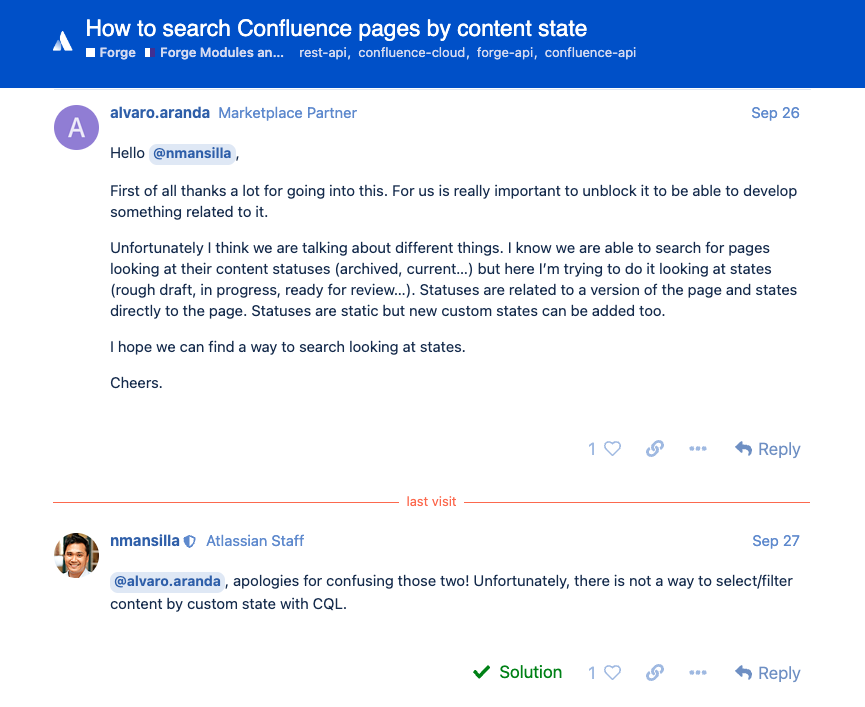The image size is (865, 707).
Task: Open the Forge Modules subcategory link
Action: point(215,52)
